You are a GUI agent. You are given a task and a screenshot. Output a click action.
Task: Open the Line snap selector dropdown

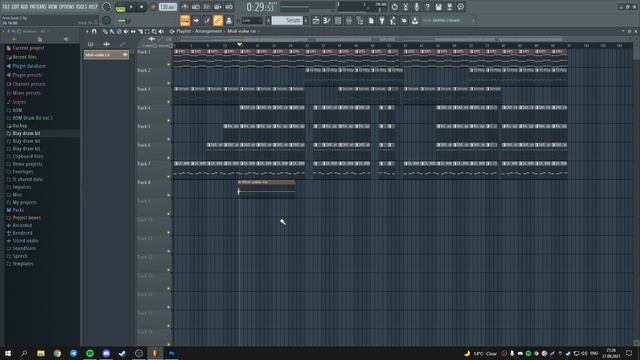click(252, 20)
